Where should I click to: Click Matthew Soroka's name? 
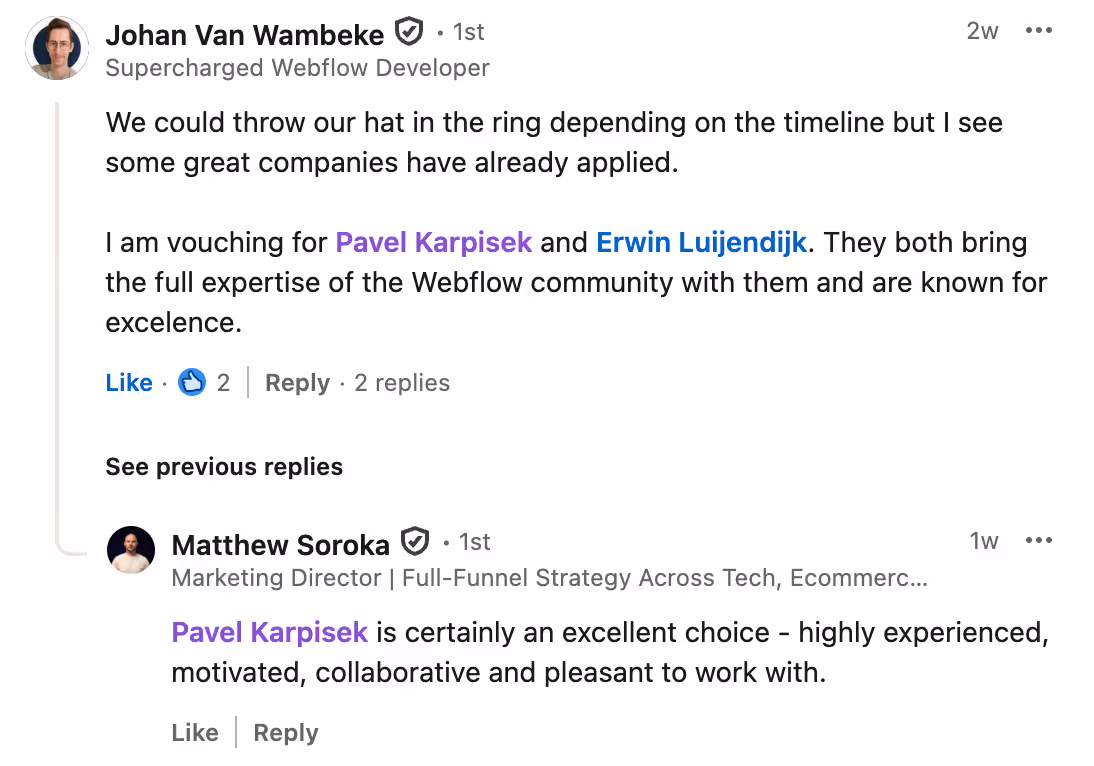click(x=280, y=544)
